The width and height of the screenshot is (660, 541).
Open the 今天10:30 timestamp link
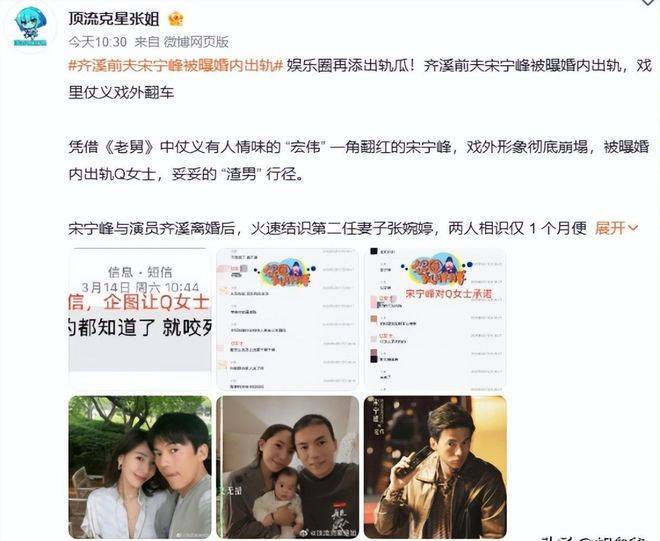98,42
